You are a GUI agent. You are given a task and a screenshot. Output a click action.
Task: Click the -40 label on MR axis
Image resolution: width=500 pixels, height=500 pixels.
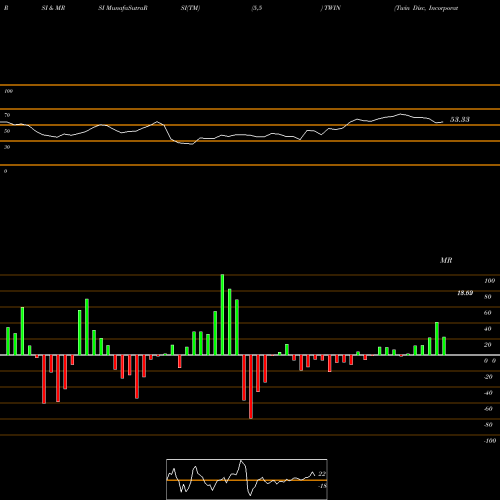point(488,393)
